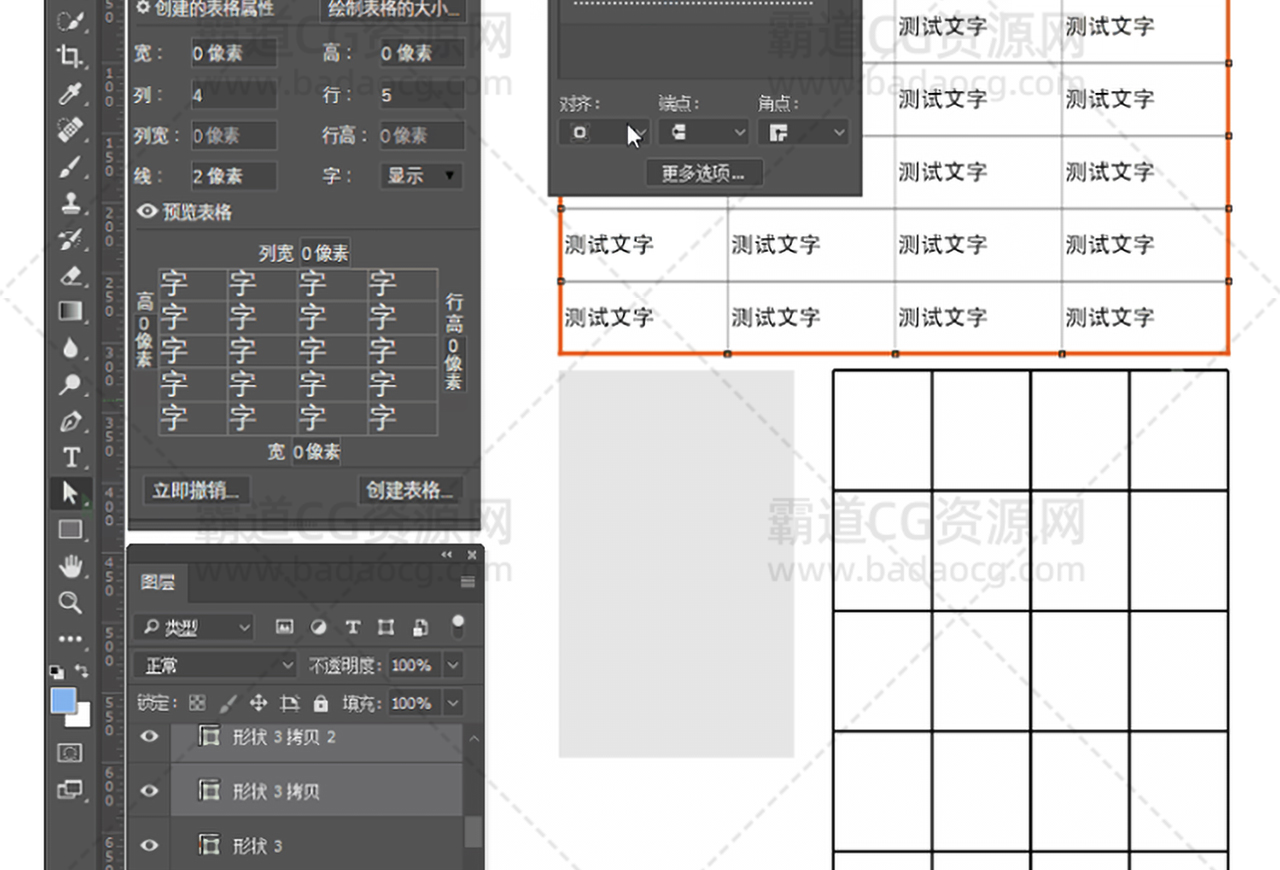Click the 更多选项 button

click(x=703, y=173)
